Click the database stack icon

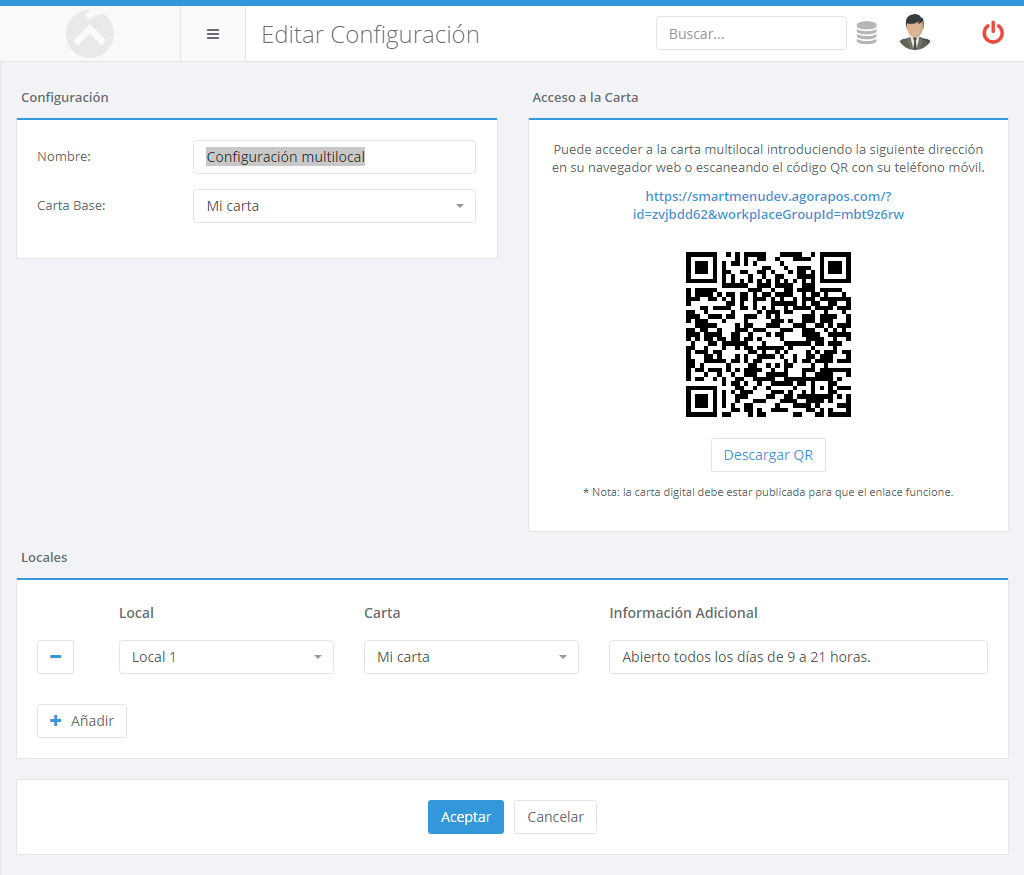click(867, 33)
